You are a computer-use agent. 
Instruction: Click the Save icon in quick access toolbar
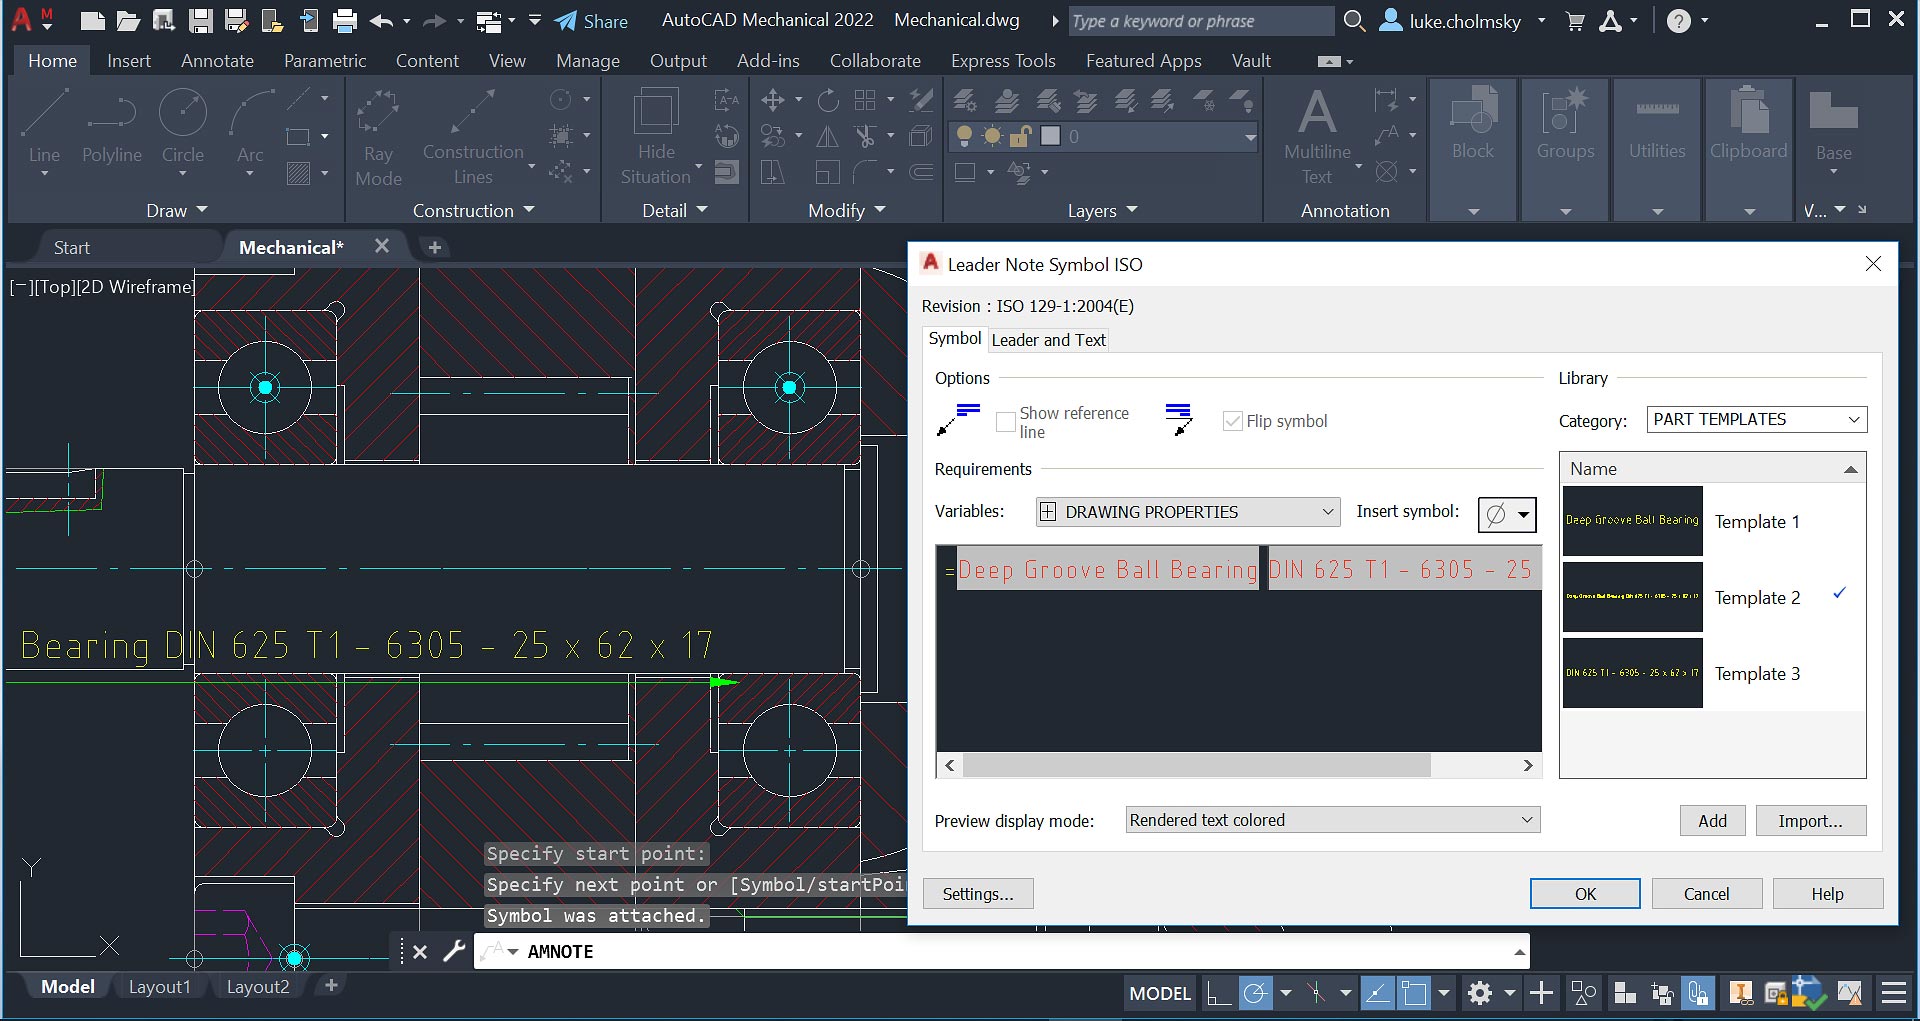201,21
